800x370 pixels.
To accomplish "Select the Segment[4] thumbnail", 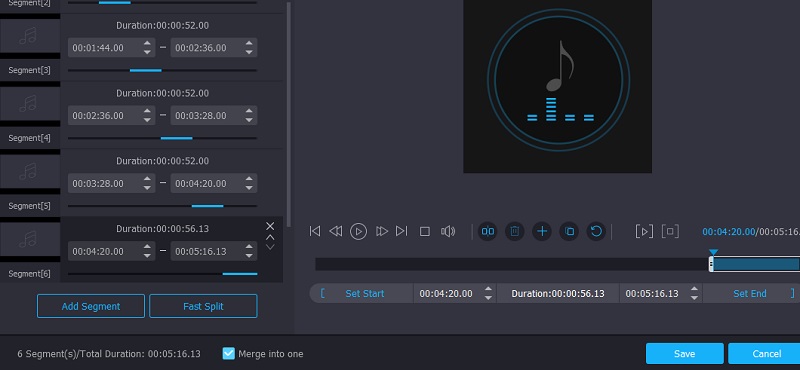I will coord(30,104).
